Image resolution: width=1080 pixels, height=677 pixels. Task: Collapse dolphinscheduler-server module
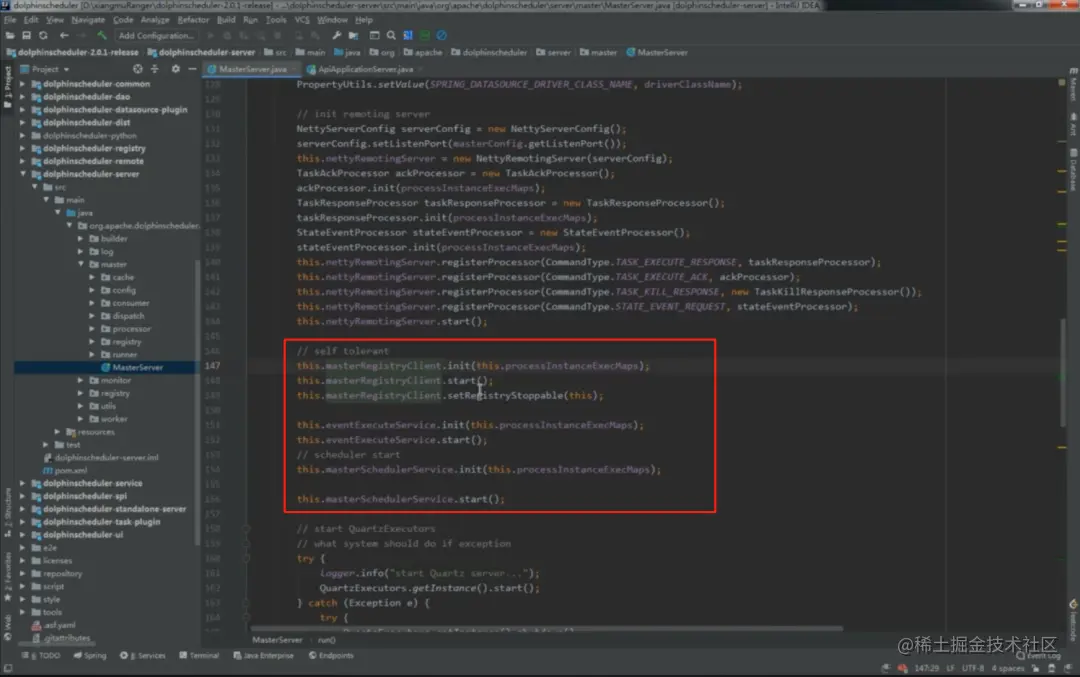[23, 174]
